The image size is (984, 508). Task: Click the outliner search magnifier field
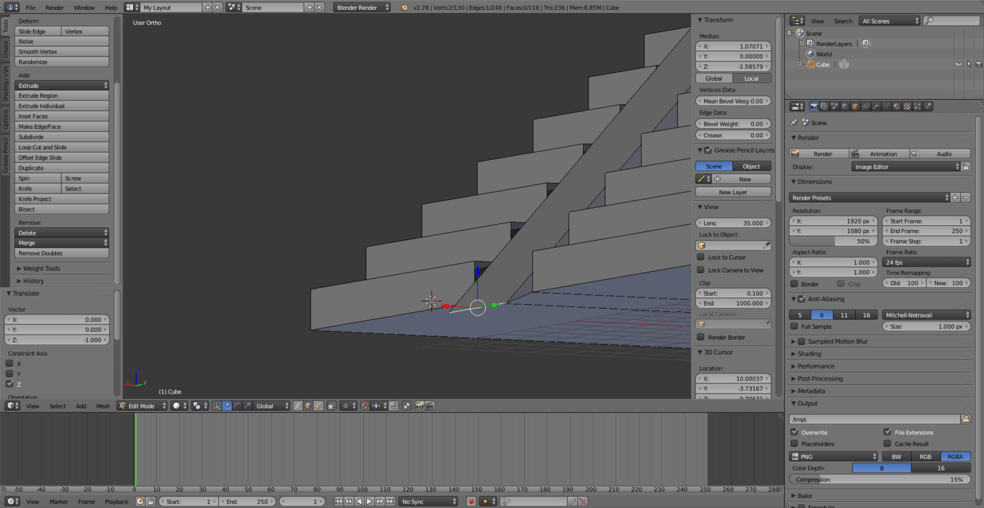tap(951, 21)
